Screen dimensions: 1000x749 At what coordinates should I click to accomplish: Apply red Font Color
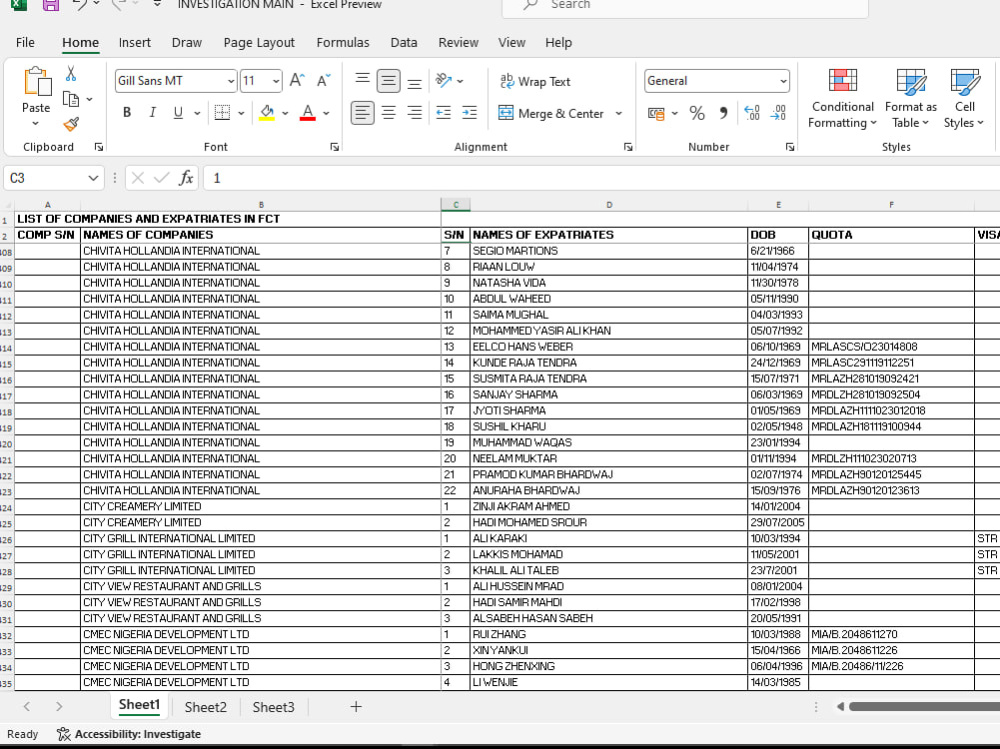[307, 113]
